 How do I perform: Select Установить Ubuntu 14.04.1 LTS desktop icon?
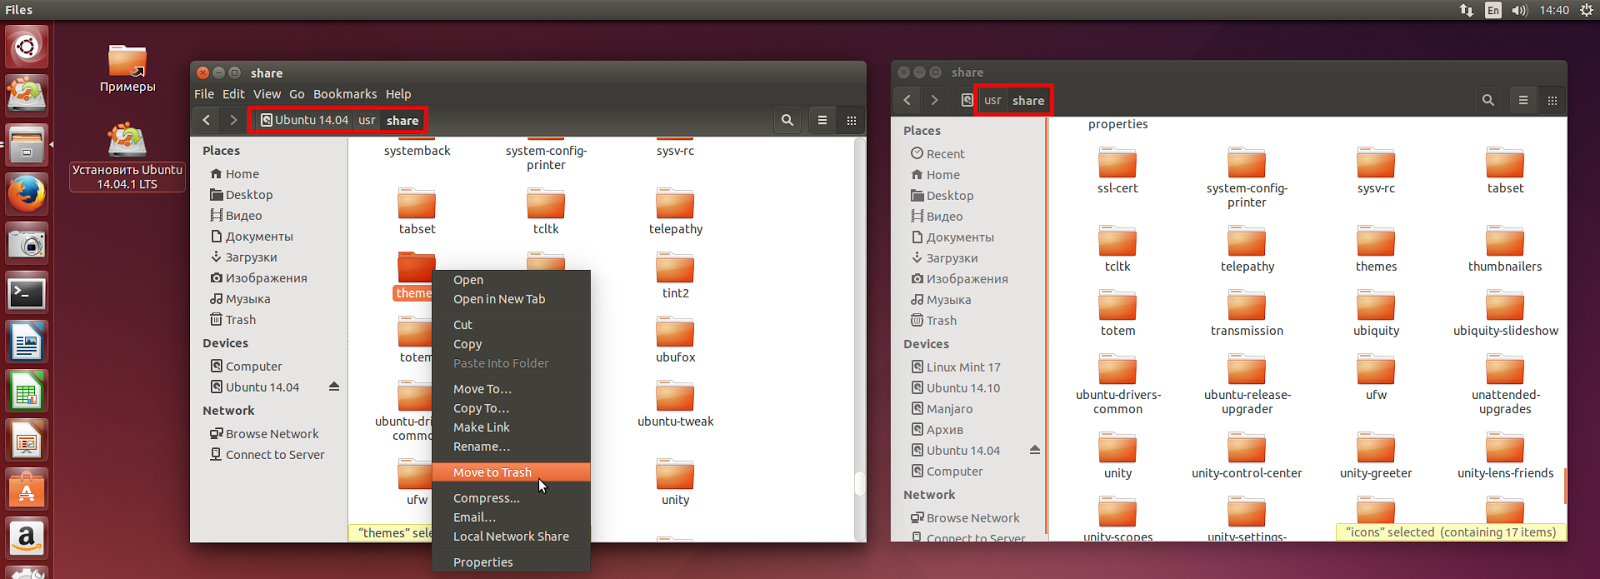(x=128, y=157)
